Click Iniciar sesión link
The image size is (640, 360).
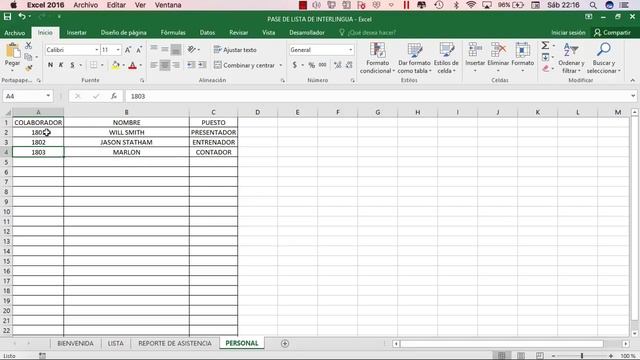coord(568,33)
